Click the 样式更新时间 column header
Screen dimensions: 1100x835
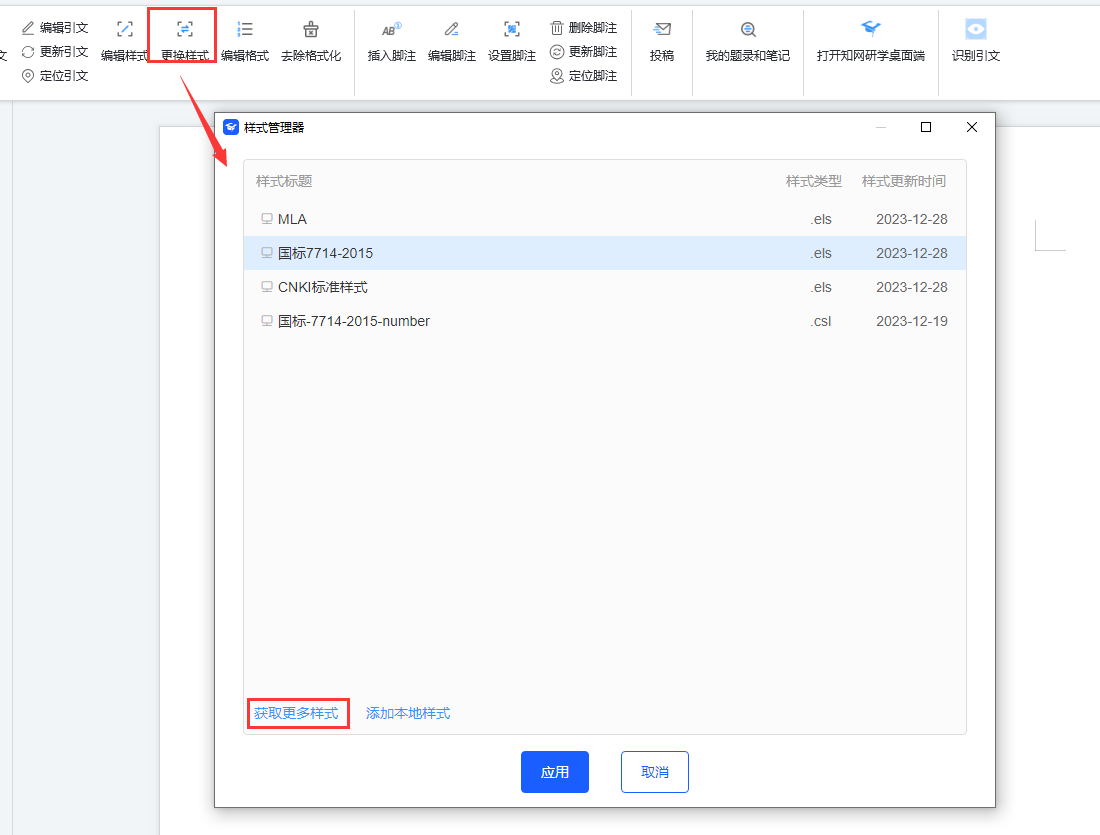(x=904, y=181)
